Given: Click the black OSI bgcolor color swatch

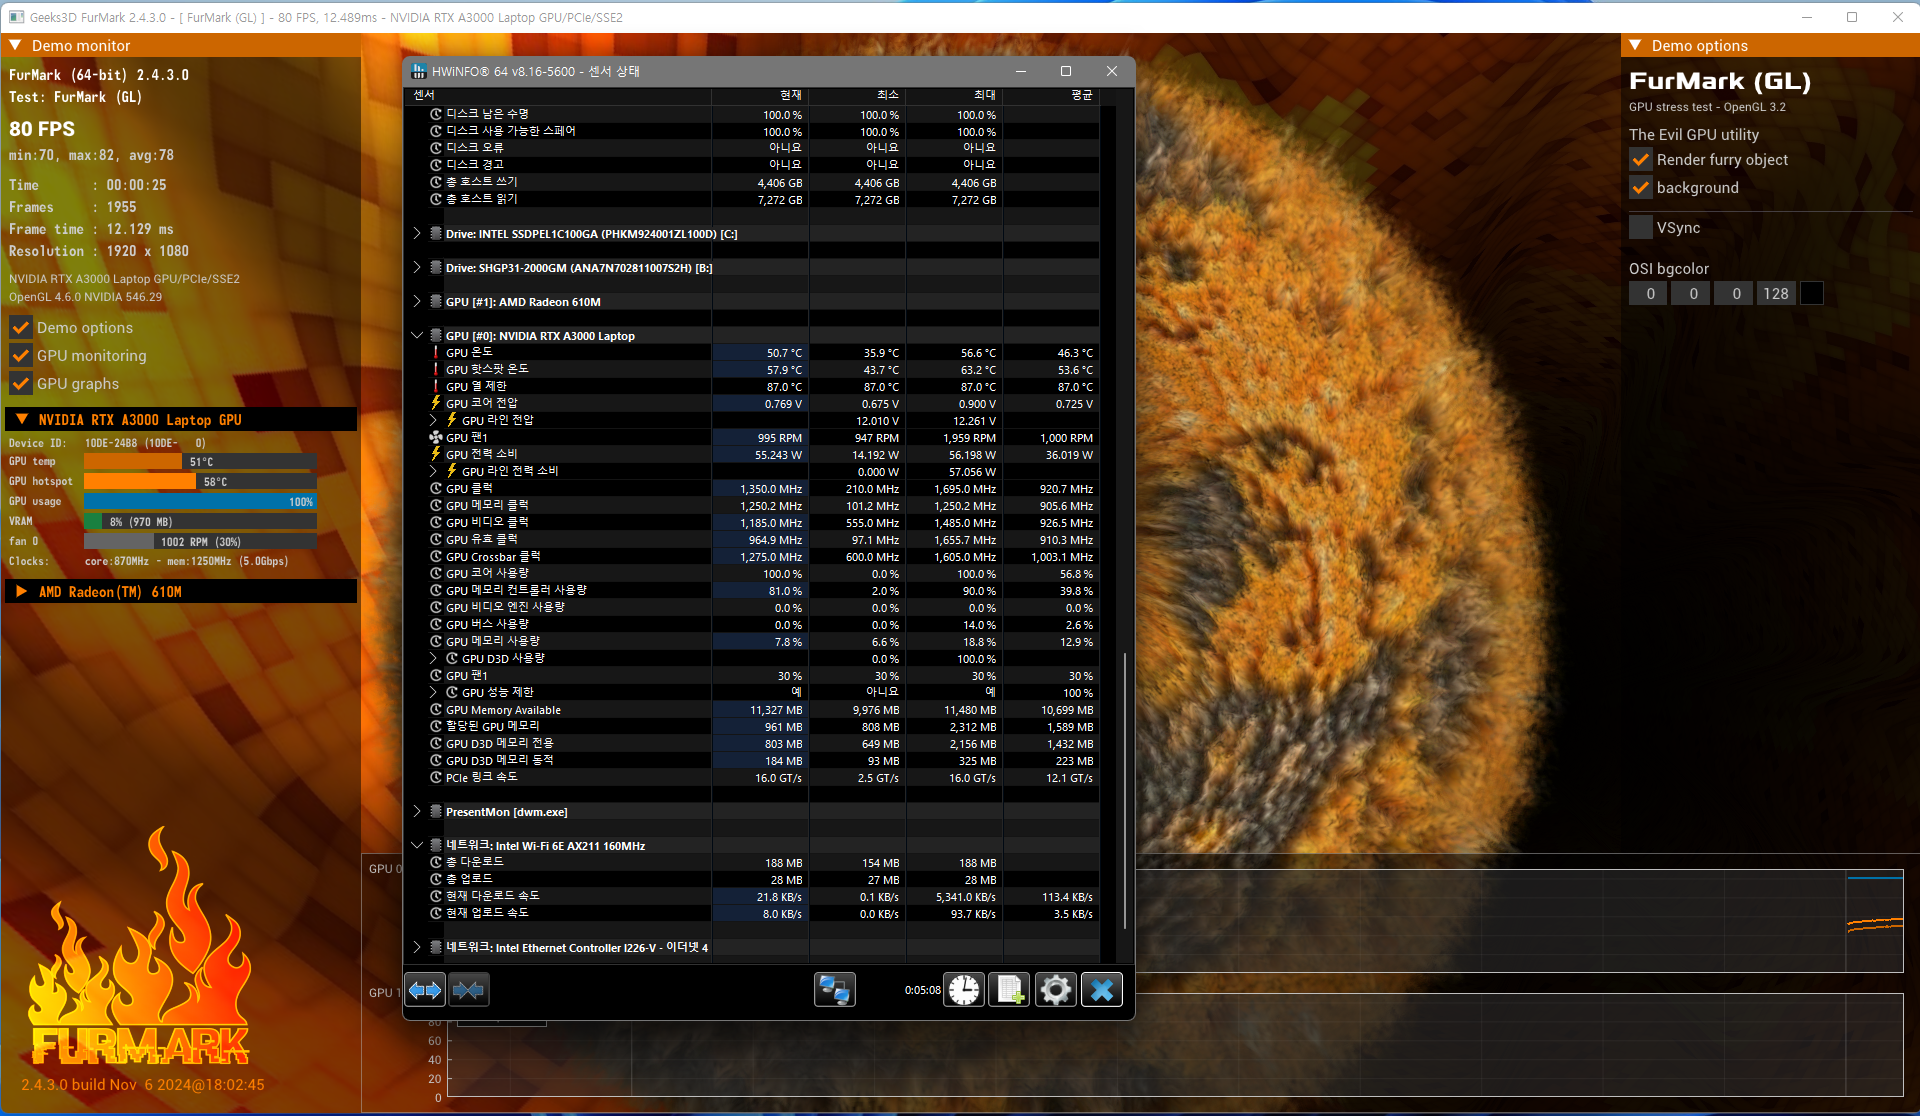Looking at the screenshot, I should point(1812,294).
